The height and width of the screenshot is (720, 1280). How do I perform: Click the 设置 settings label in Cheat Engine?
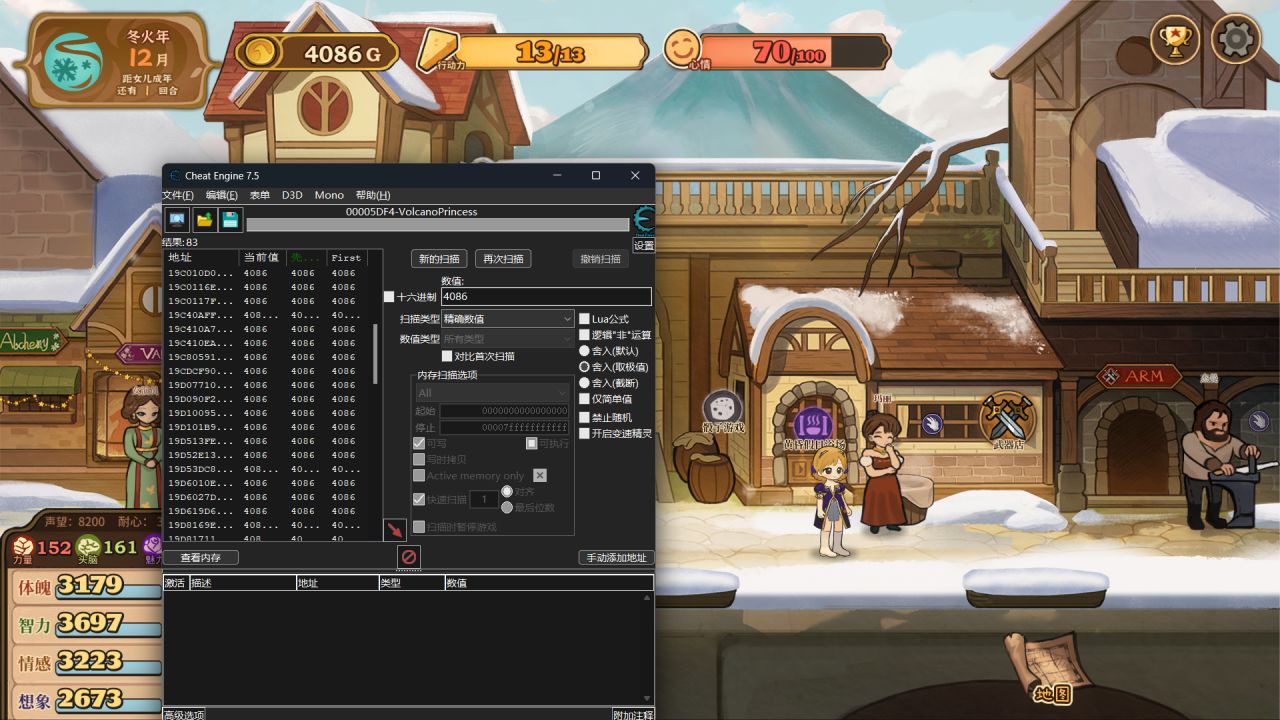(644, 245)
